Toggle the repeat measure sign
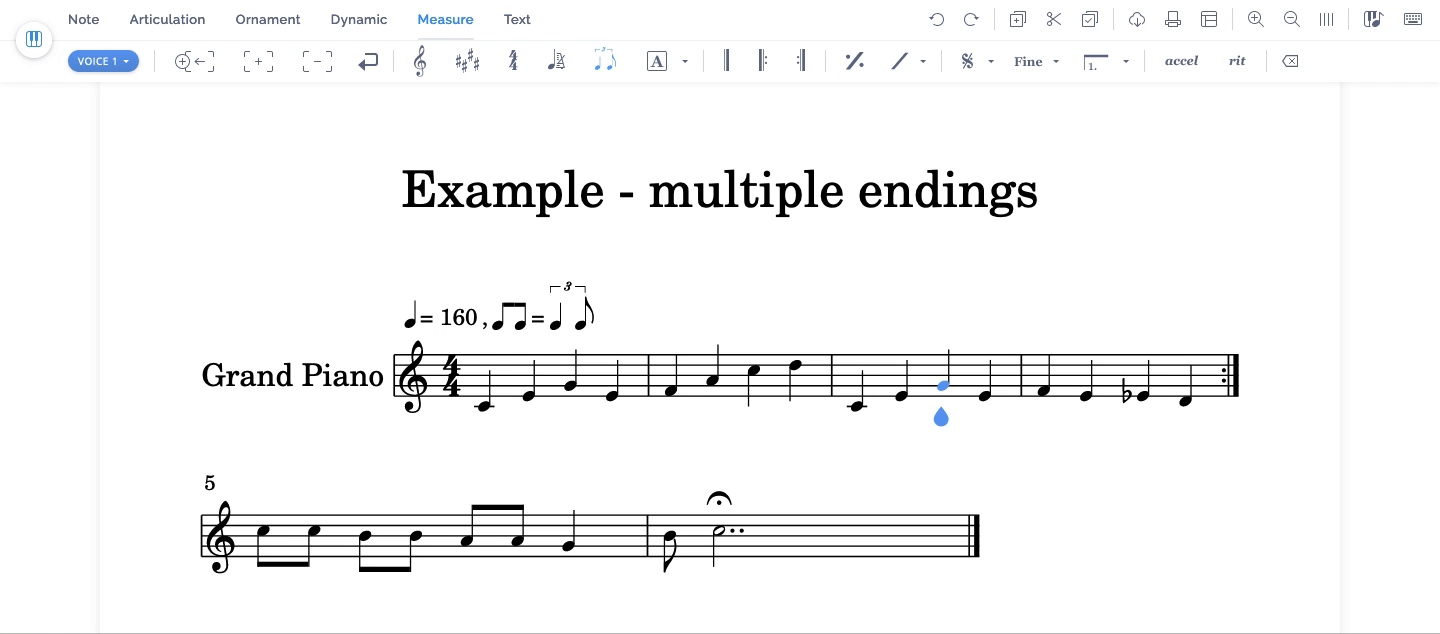The image size is (1440, 634). (854, 61)
